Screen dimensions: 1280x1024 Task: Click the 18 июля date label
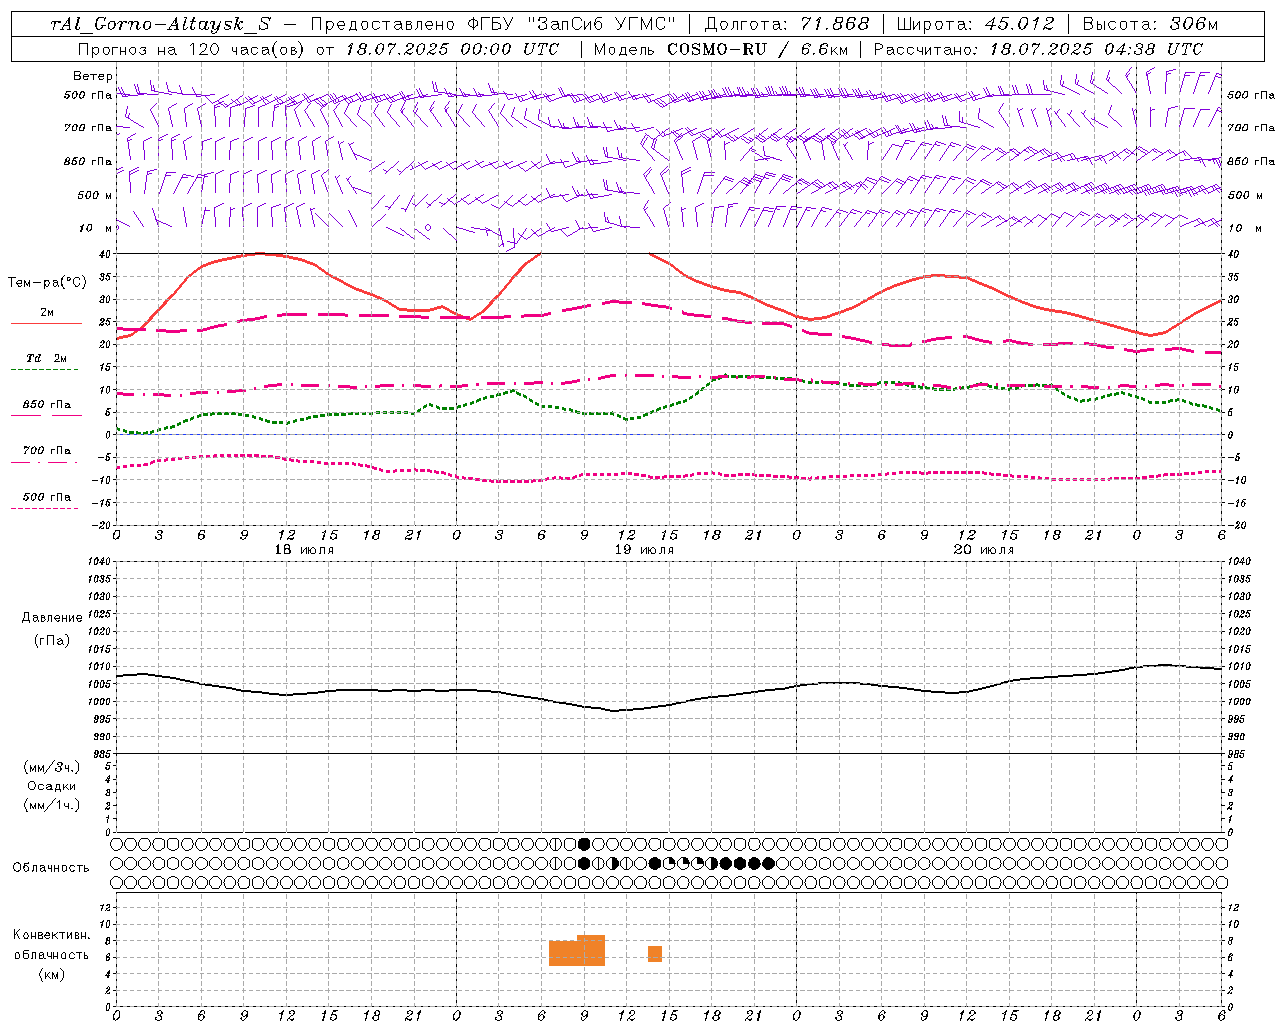tap(305, 550)
